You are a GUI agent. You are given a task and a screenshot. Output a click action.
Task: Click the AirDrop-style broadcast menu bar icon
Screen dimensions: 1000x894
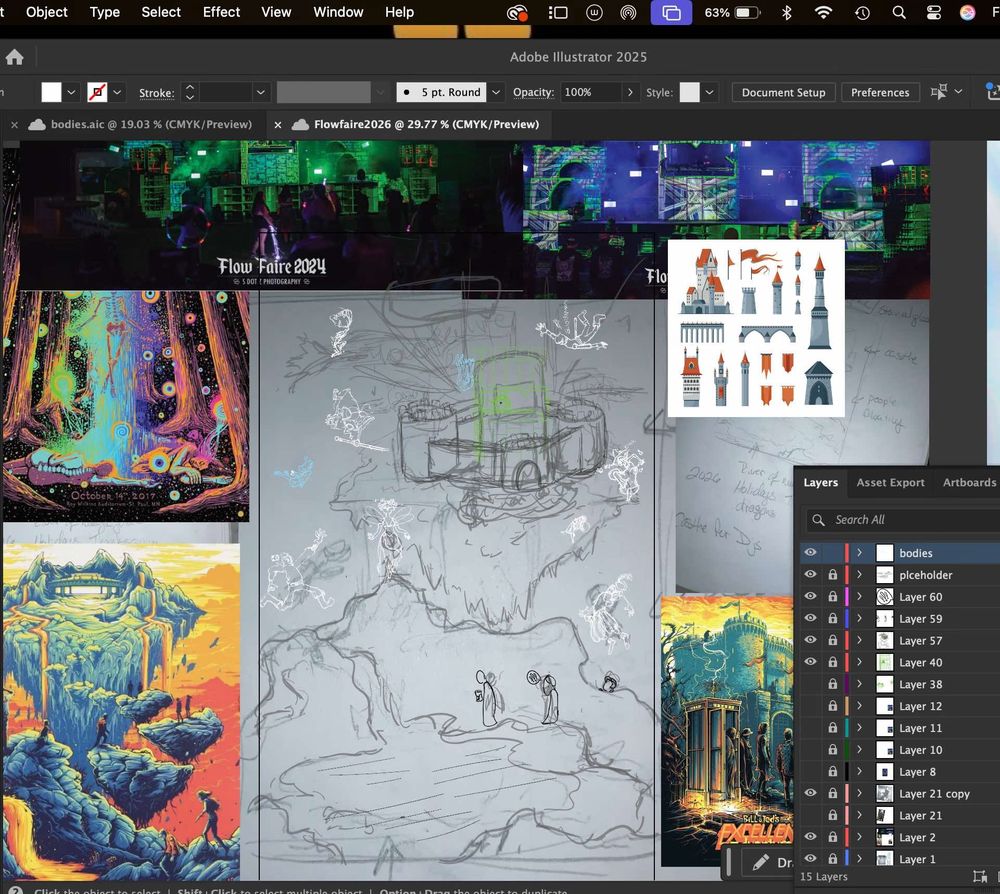pyautogui.click(x=628, y=13)
